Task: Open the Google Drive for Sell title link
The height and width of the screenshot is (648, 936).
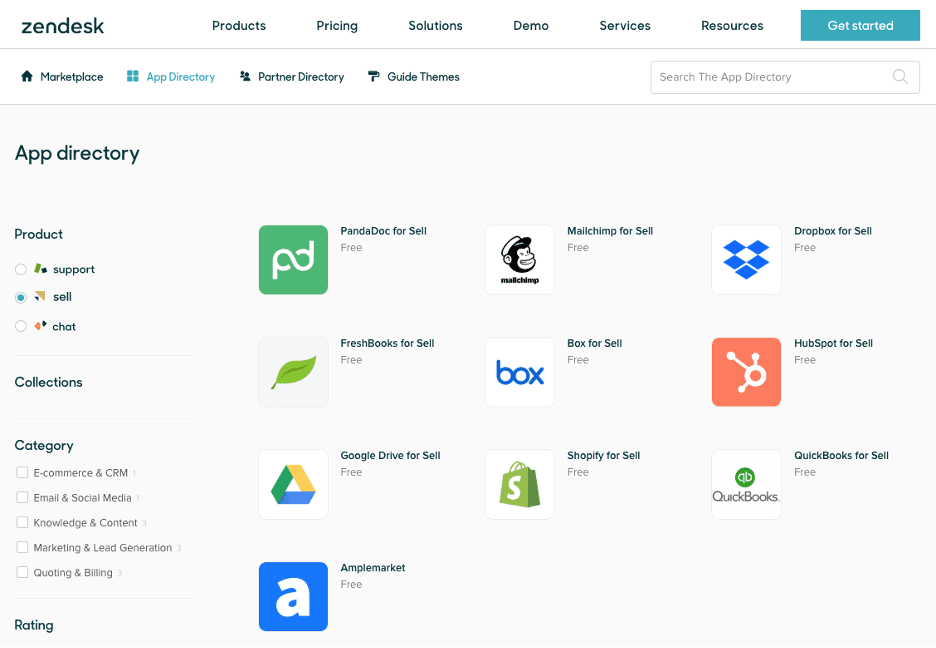Action: point(390,455)
